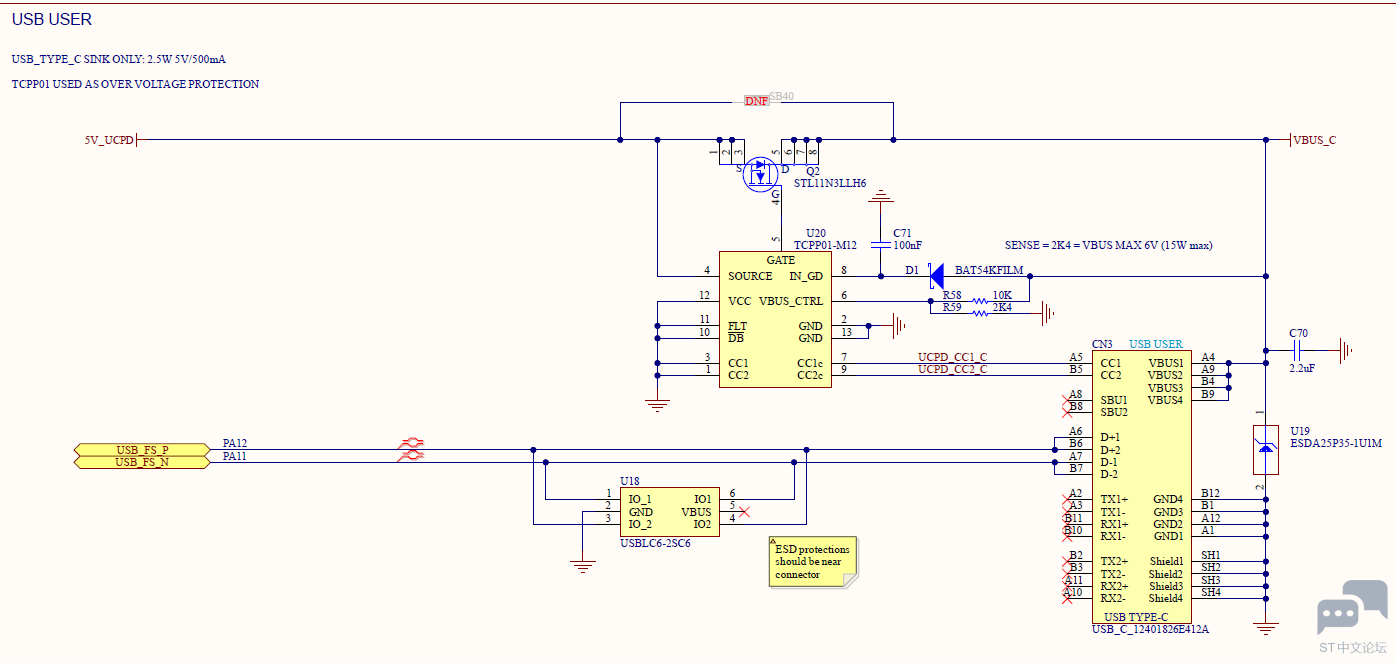Click the SENSE = 2K4 VBUS MAX note
Screen dimensions: 1396x663
[1109, 245]
